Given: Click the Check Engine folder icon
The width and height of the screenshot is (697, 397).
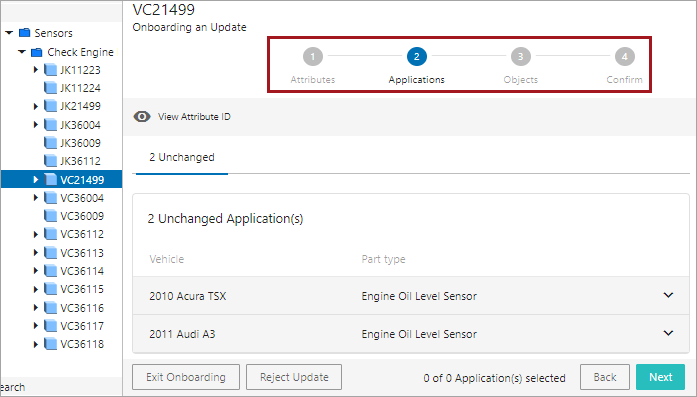Looking at the screenshot, I should tap(37, 52).
